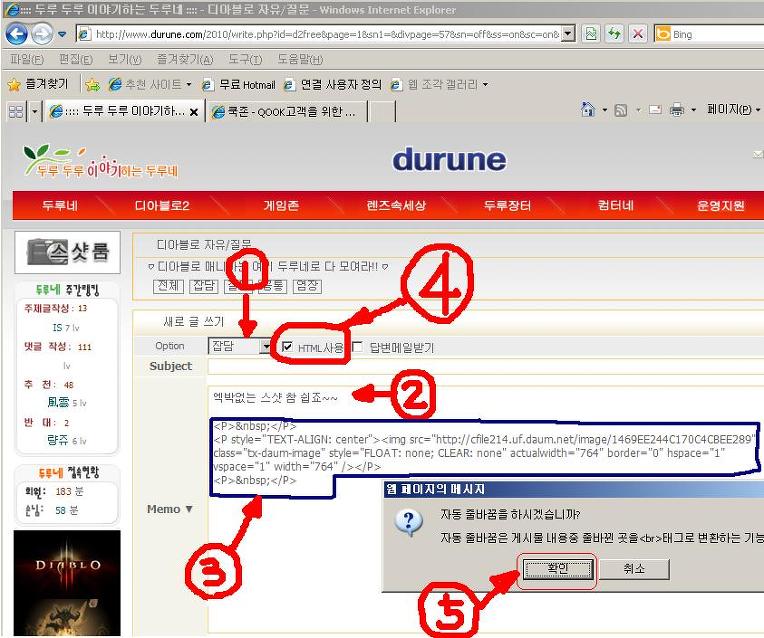Click the 두루두루 이야기하는 두루네 logo
This screenshot has width=764, height=638.
point(100,161)
